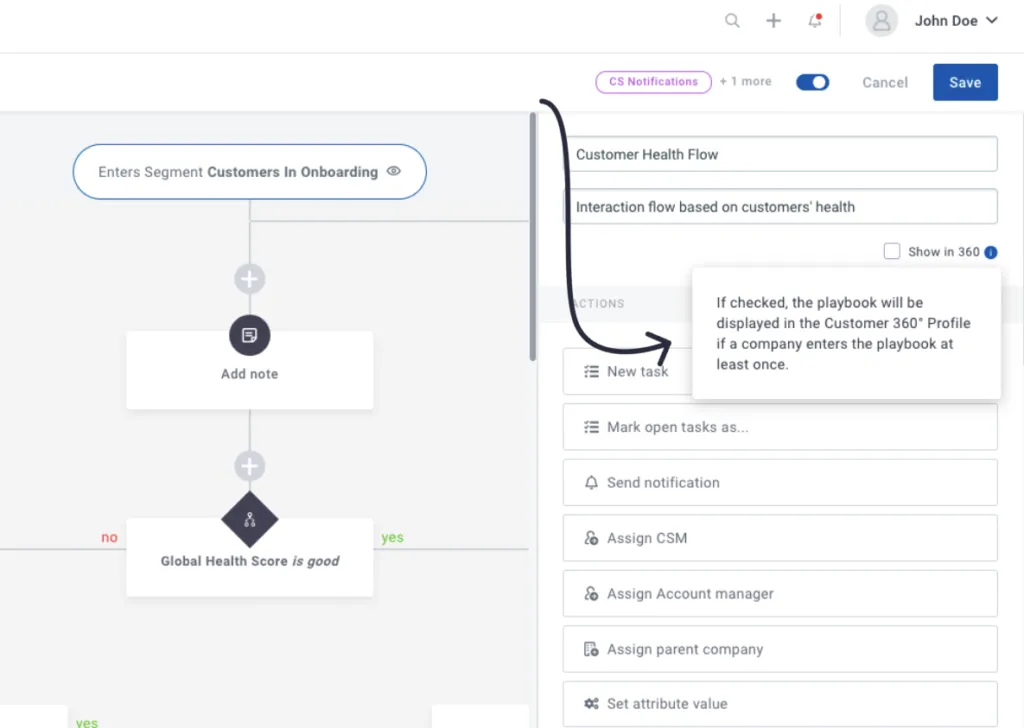The image size is (1024, 728).
Task: Add the Set attribute value action
Action: (x=780, y=704)
